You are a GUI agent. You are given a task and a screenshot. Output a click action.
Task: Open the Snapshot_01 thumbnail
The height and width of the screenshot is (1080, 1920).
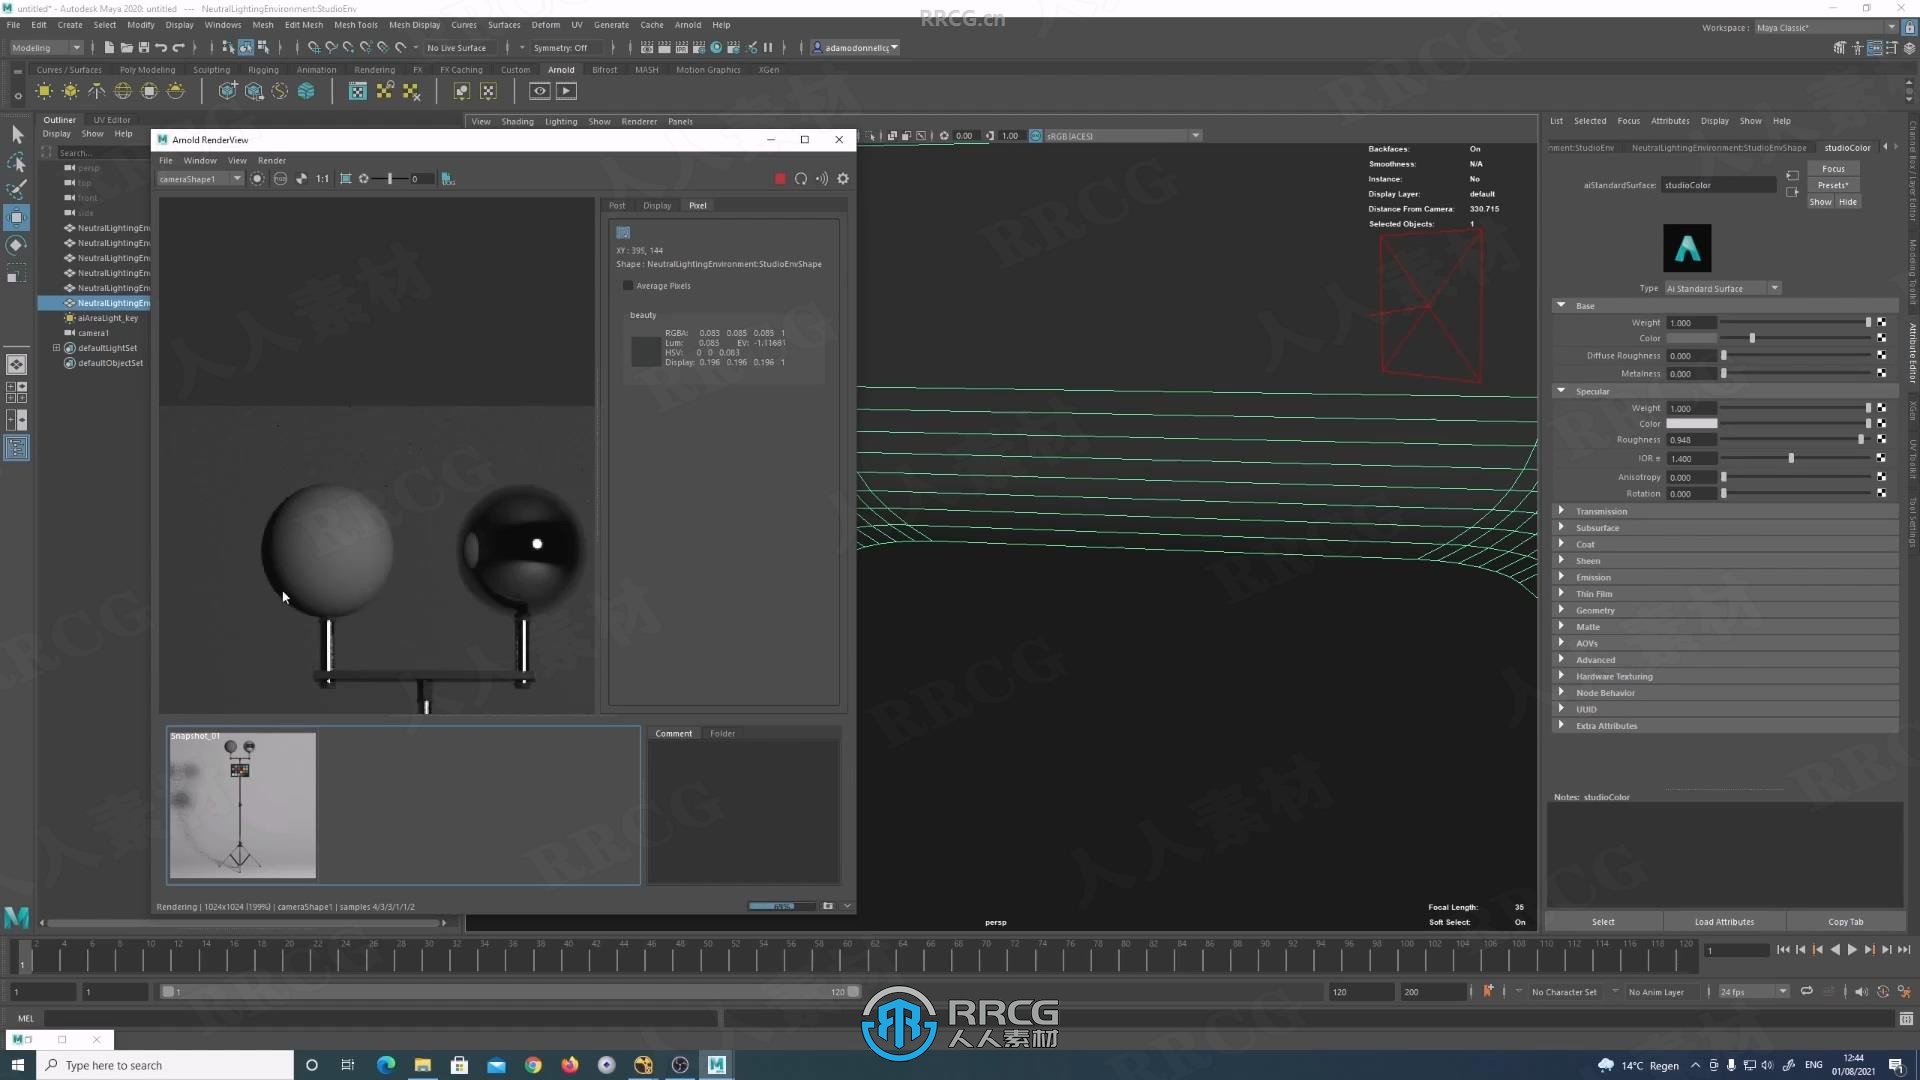click(242, 806)
